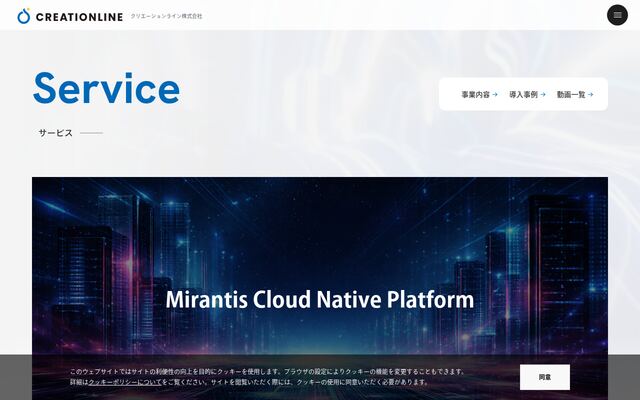Accept cookies with the 同意 button
Screen dimensions: 640x400
pyautogui.click(x=545, y=377)
